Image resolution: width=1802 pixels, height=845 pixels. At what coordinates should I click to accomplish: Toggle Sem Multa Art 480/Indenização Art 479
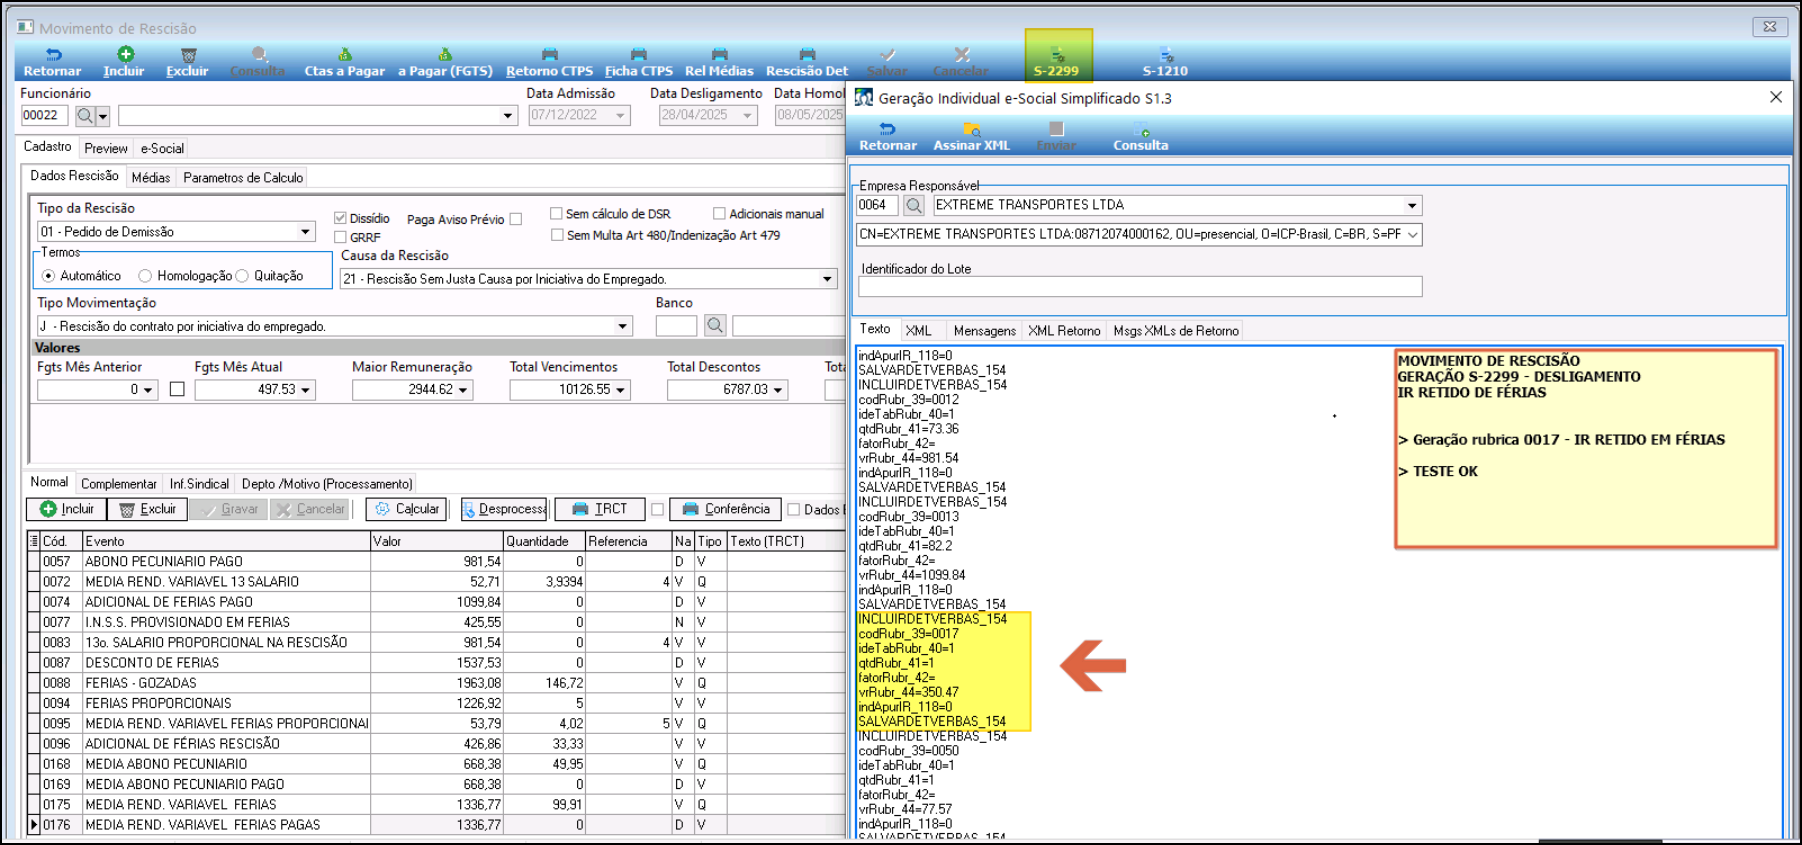click(x=557, y=235)
